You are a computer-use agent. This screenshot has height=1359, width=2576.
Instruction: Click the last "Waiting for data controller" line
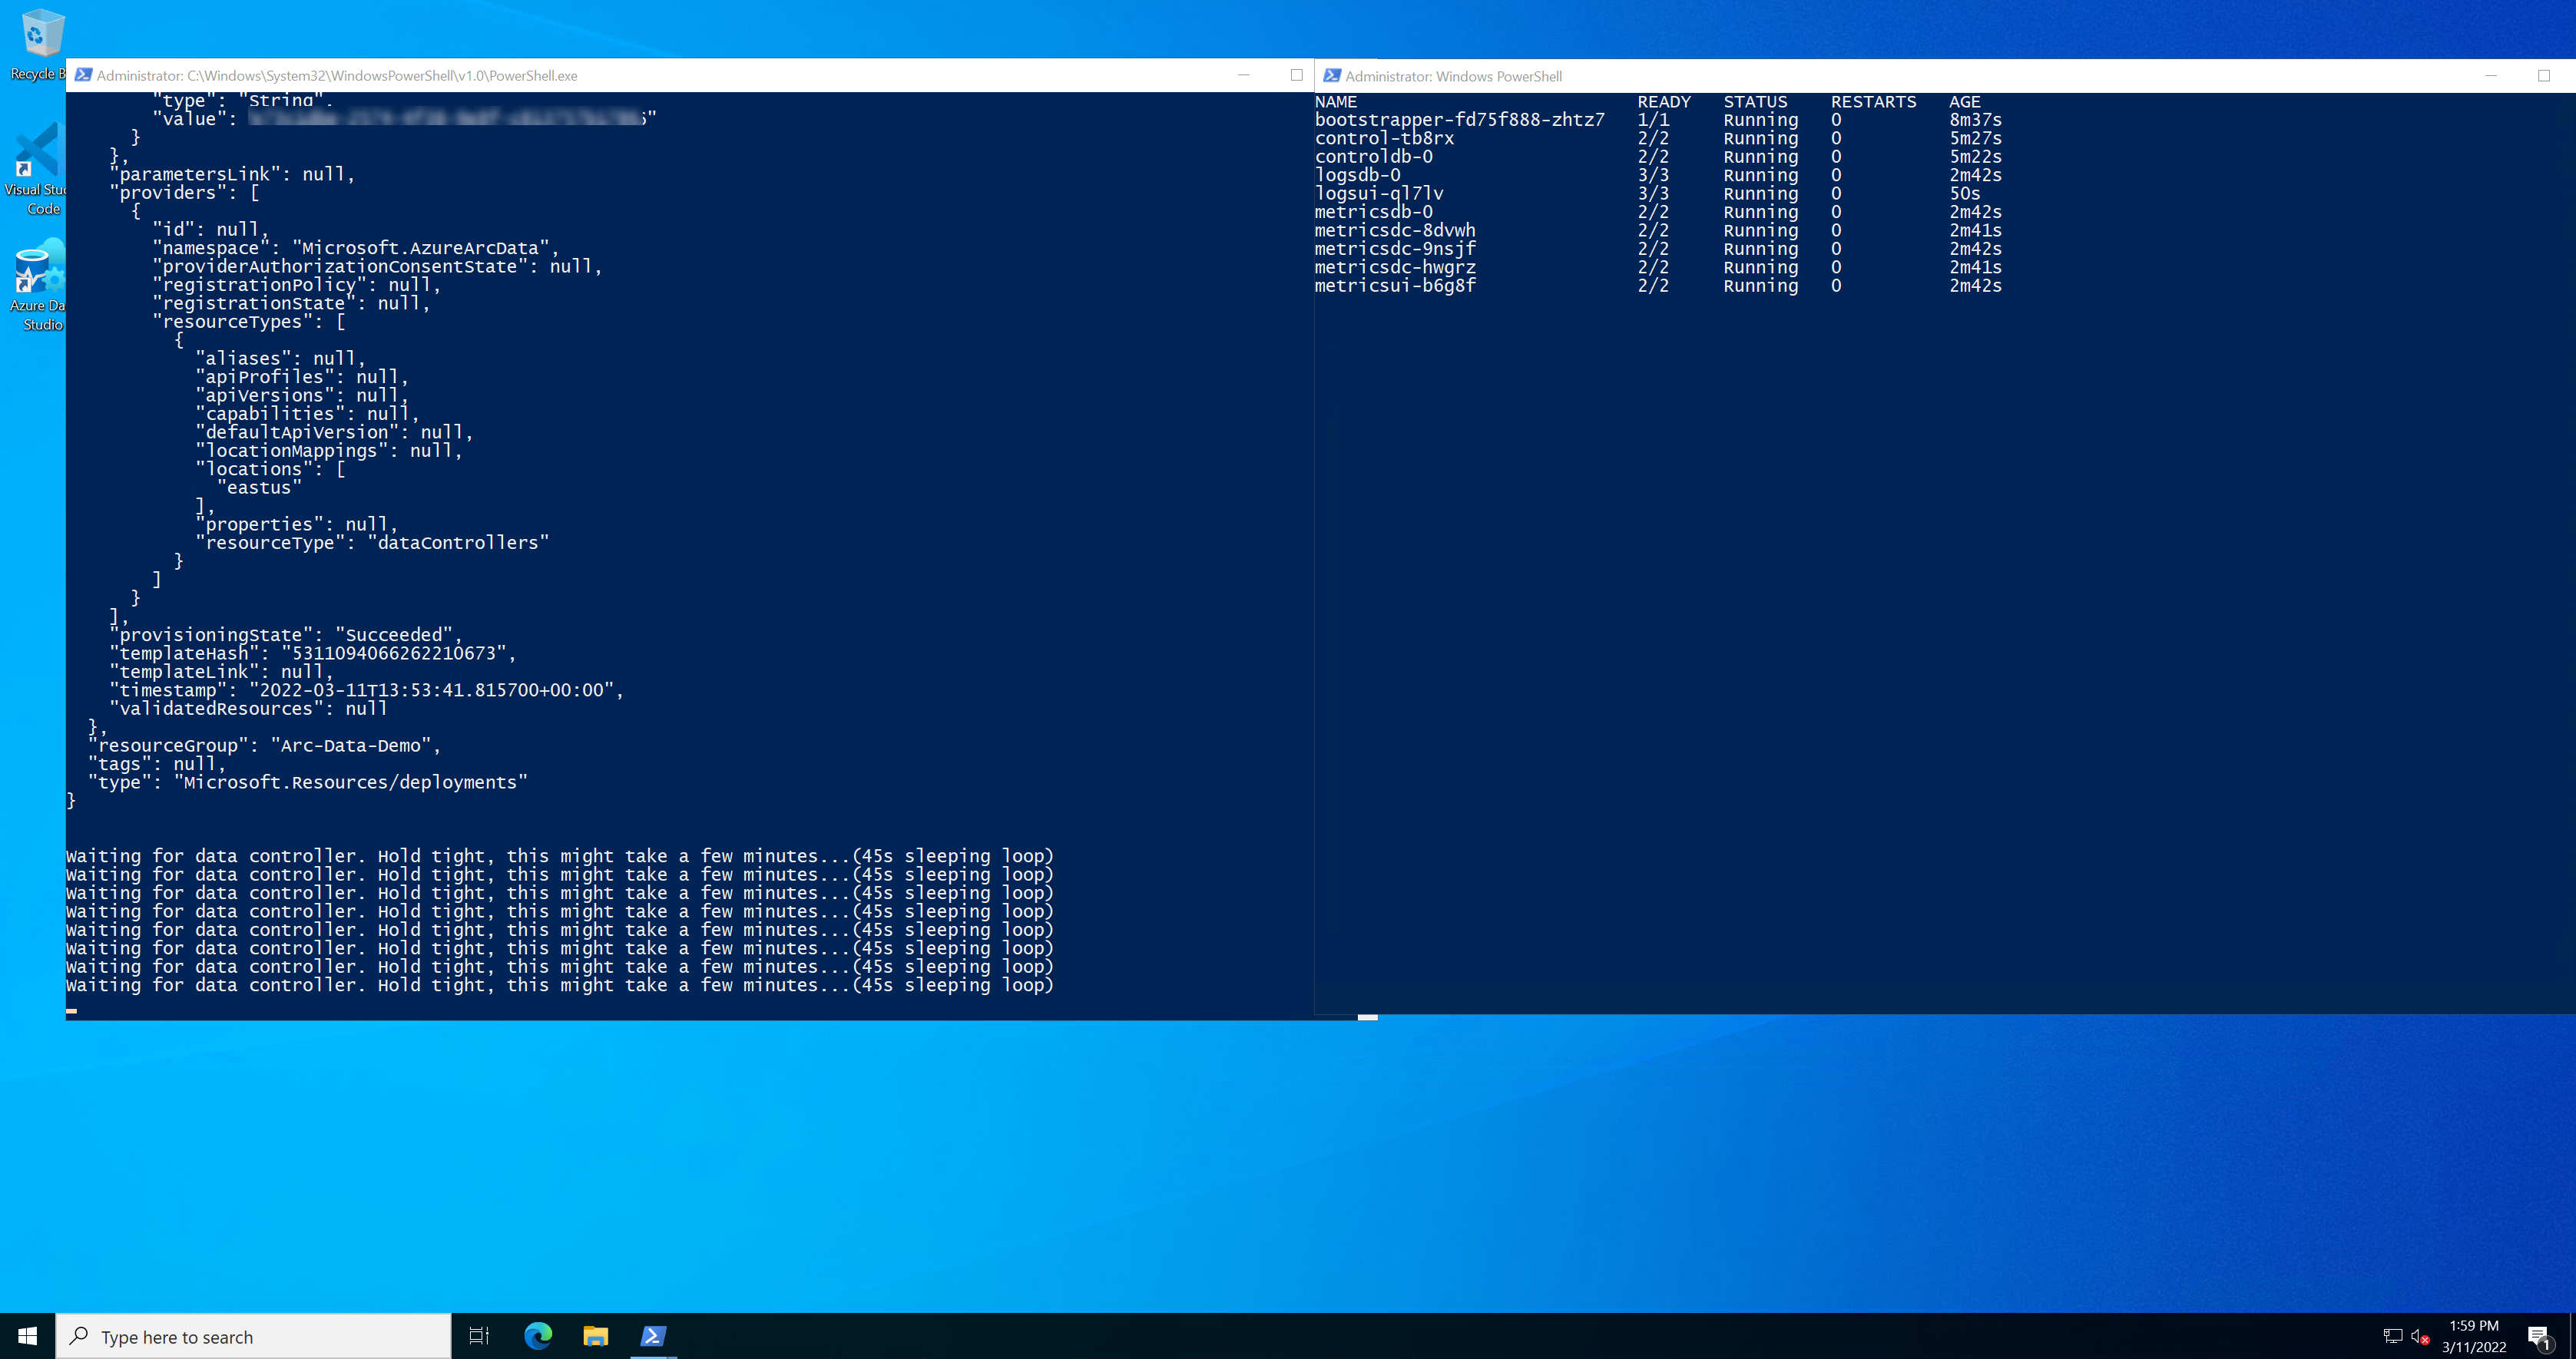click(x=560, y=986)
